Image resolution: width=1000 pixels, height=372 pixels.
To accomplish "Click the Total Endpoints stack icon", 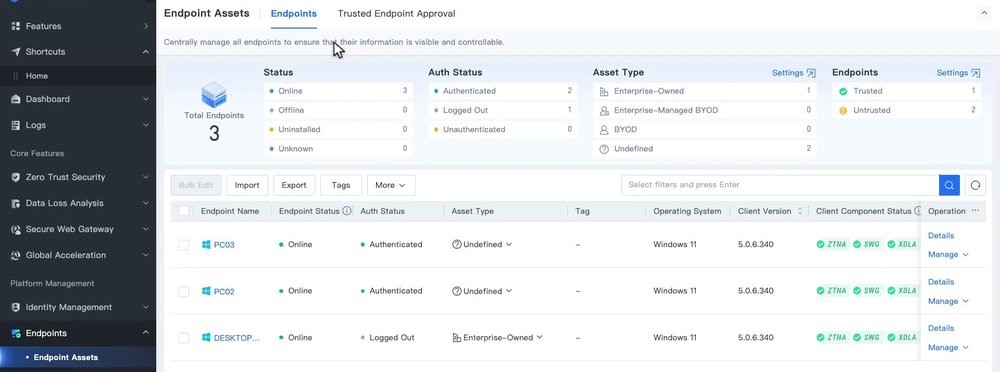I will tap(214, 94).
